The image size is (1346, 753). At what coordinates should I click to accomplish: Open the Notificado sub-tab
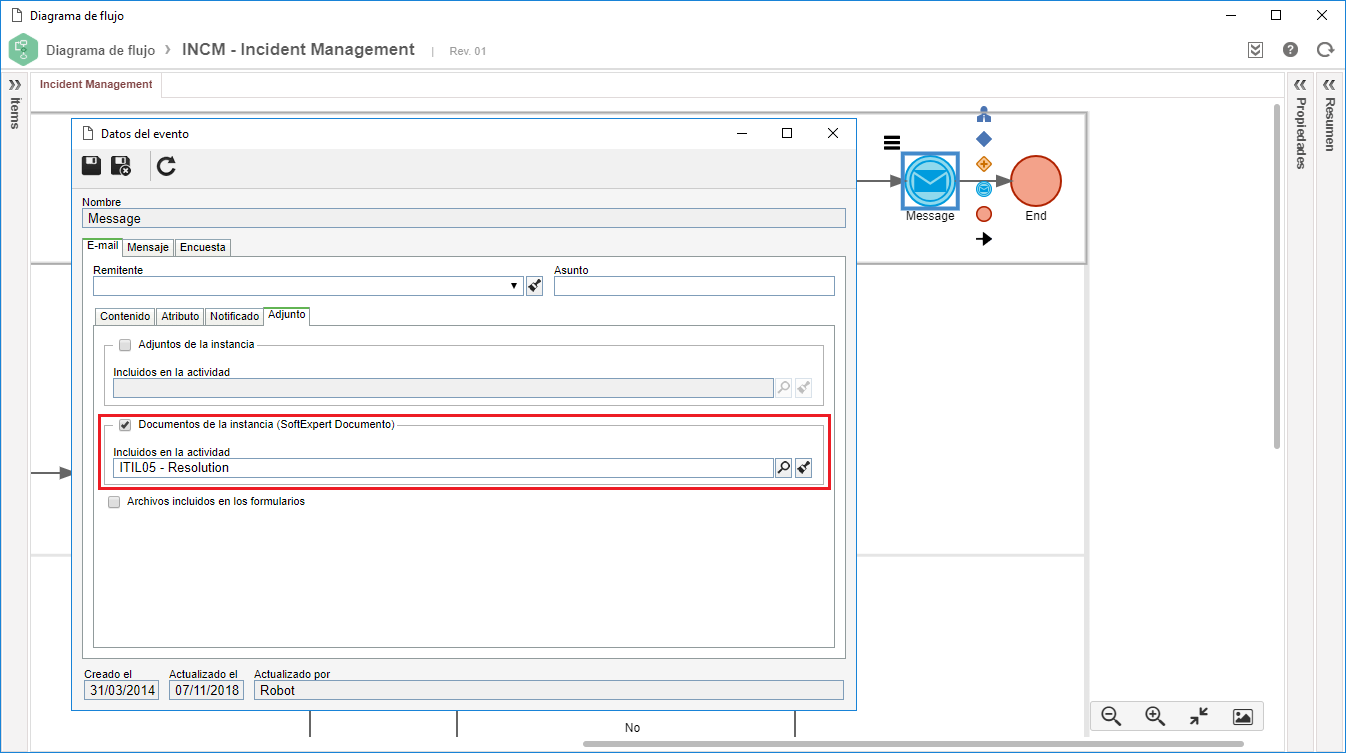click(x=234, y=316)
